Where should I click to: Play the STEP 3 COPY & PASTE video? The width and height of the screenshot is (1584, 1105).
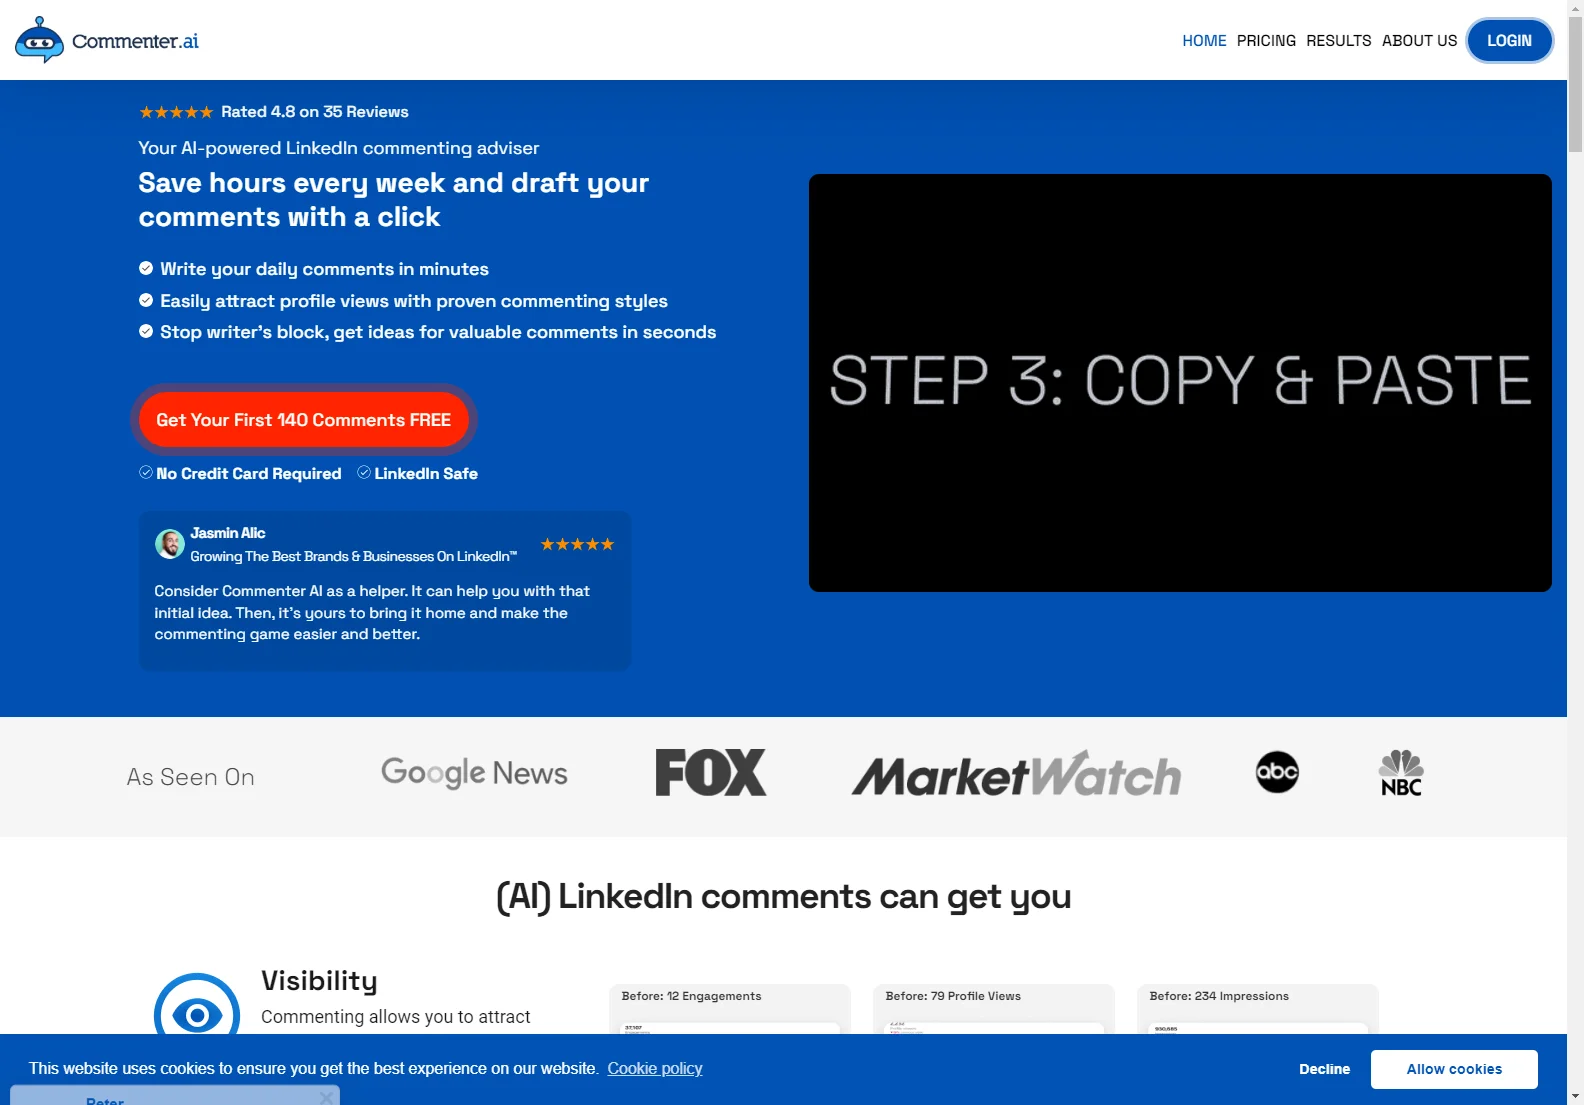1180,383
